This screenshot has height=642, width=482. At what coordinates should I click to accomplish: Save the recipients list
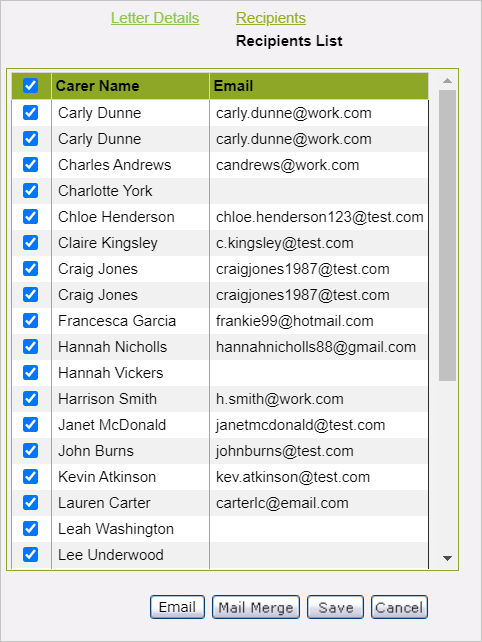pos(335,607)
